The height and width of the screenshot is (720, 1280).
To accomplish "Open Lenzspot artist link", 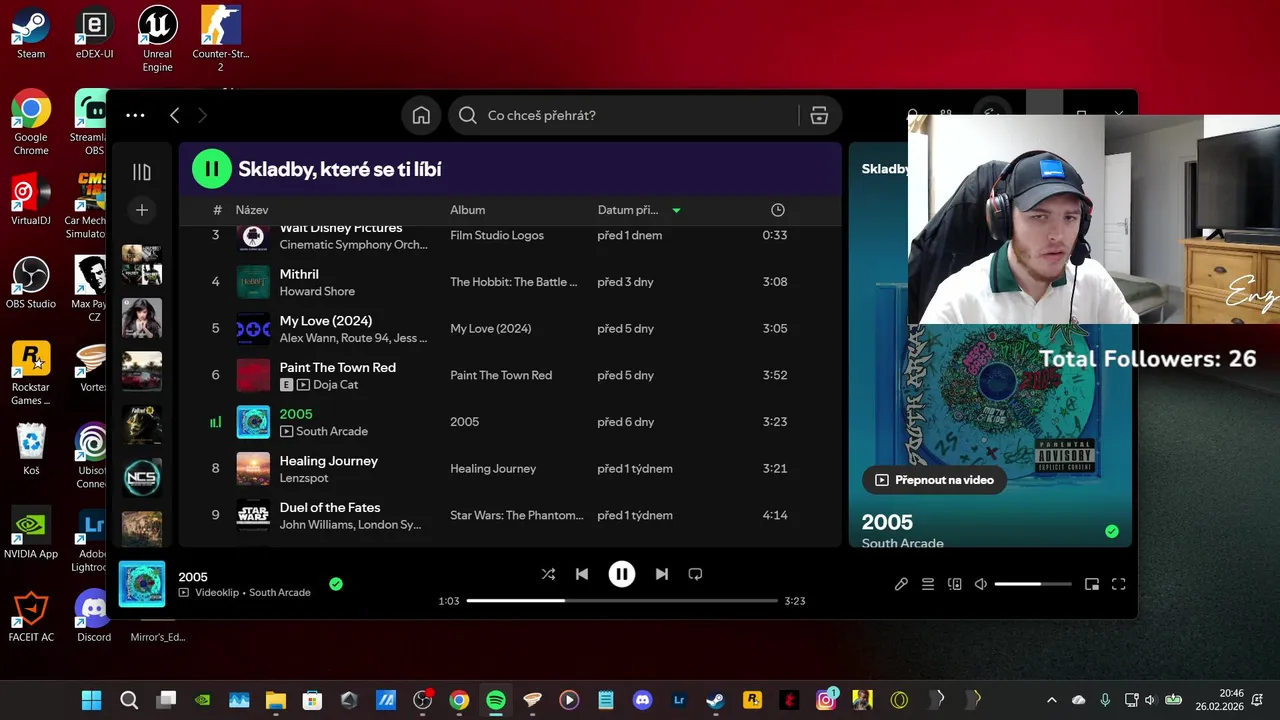I will pyautogui.click(x=304, y=478).
